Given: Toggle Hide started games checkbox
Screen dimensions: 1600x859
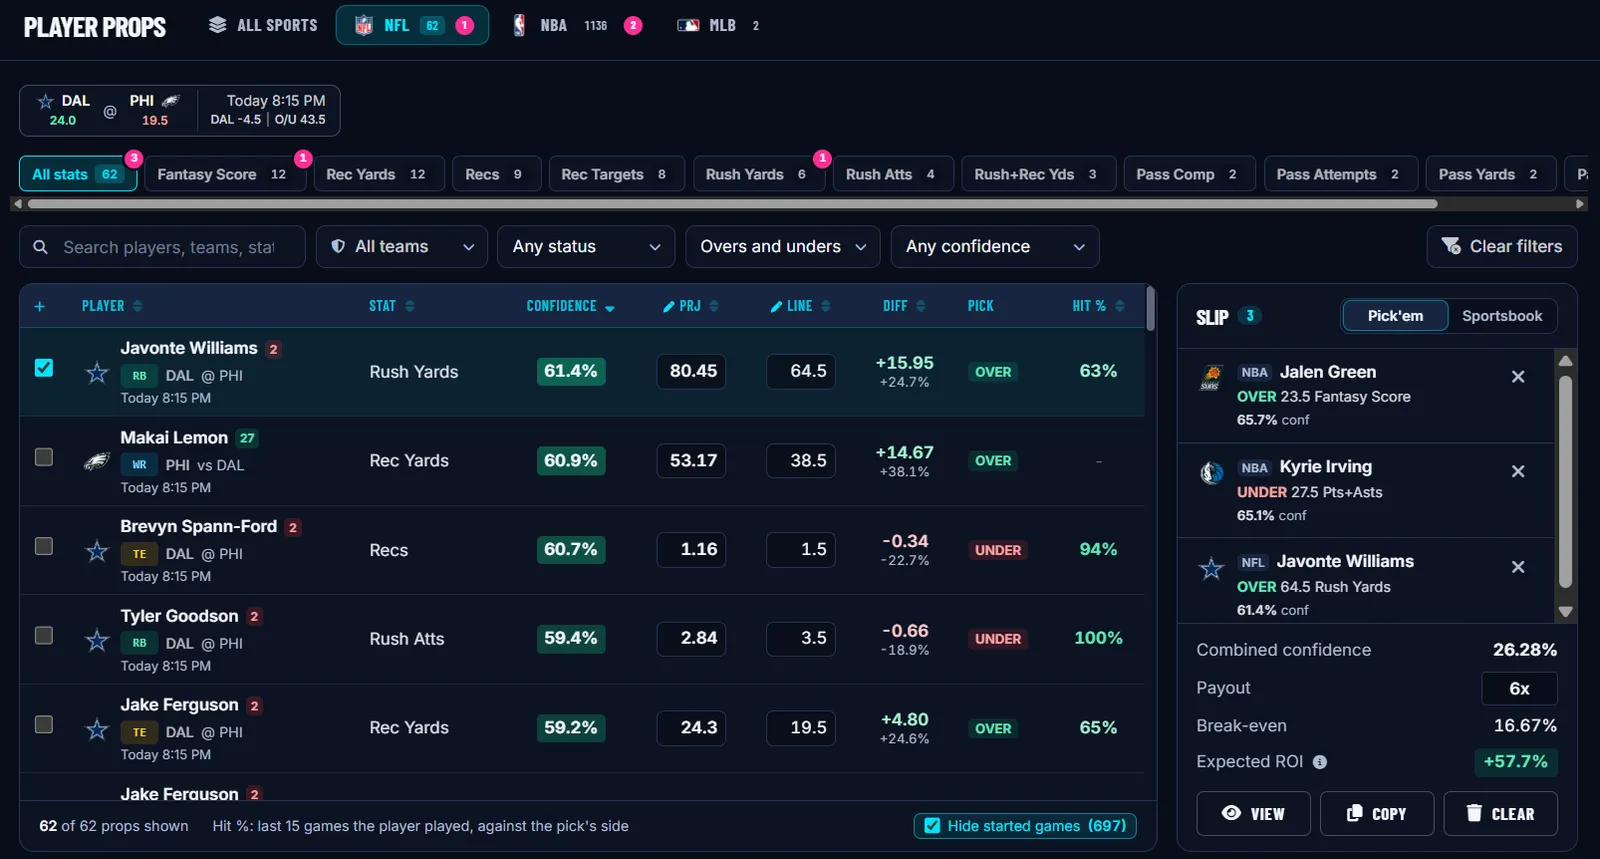Looking at the screenshot, I should point(932,826).
